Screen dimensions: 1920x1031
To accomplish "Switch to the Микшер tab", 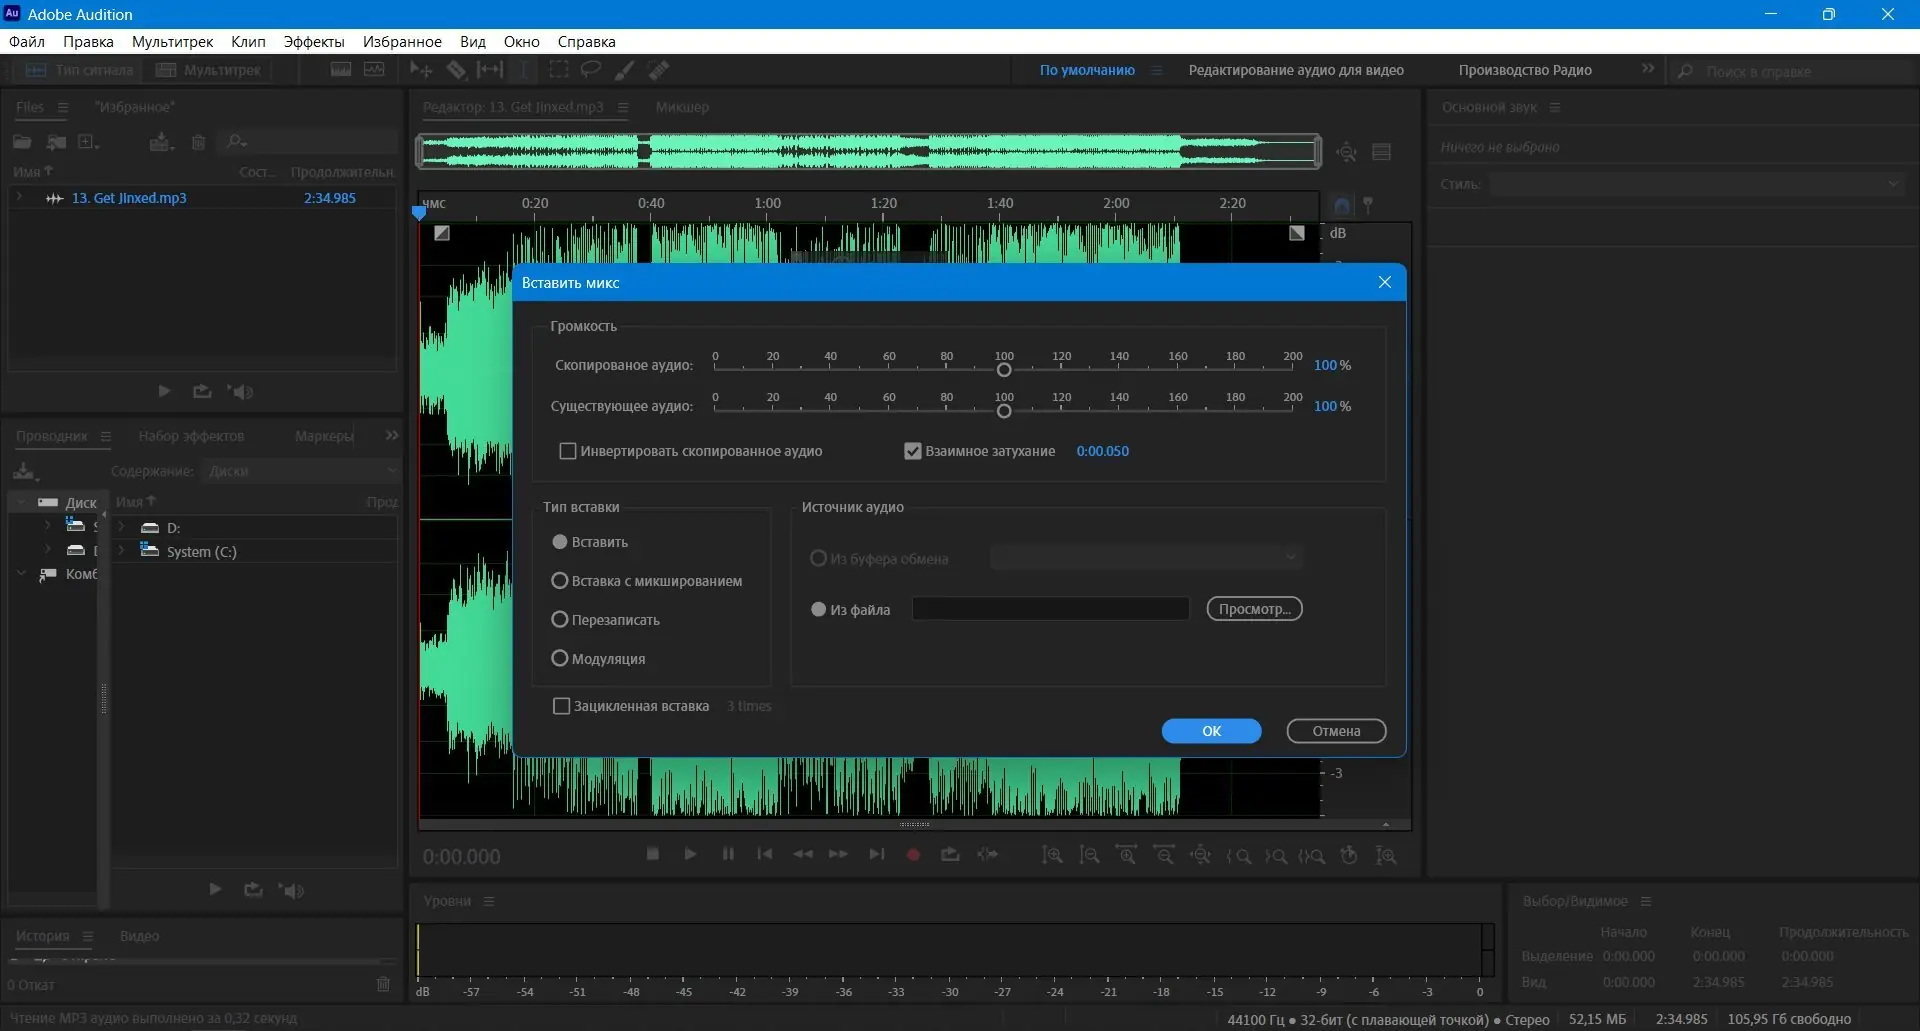I will 682,107.
